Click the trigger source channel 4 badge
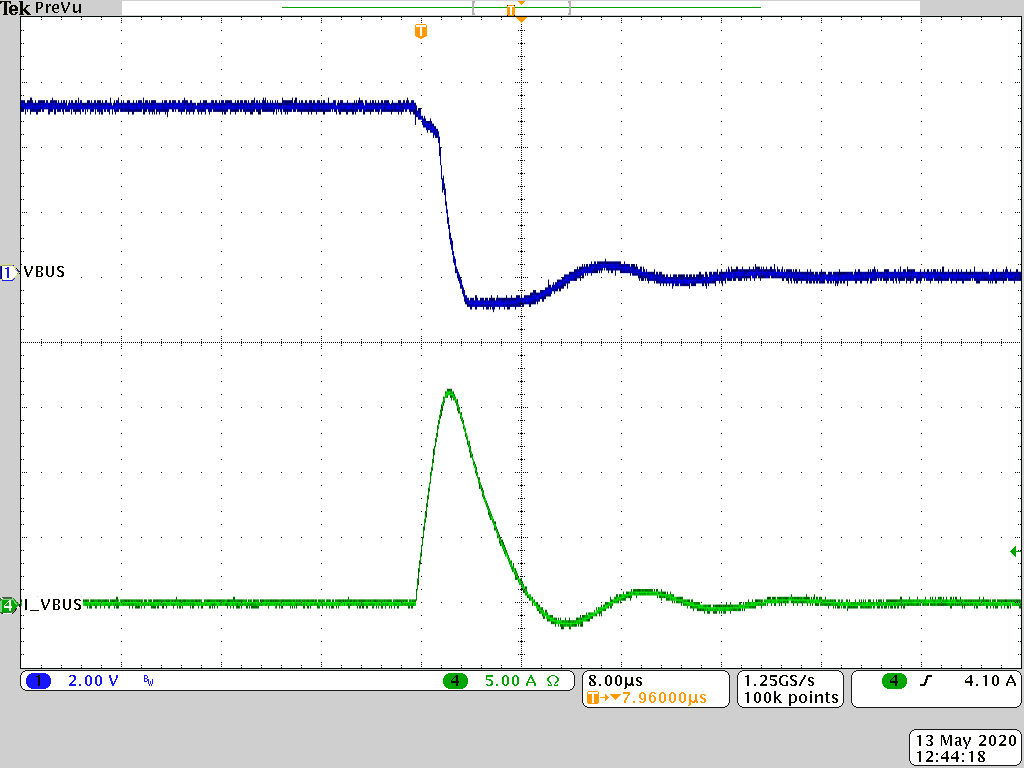The height and width of the screenshot is (768, 1024). tap(894, 681)
